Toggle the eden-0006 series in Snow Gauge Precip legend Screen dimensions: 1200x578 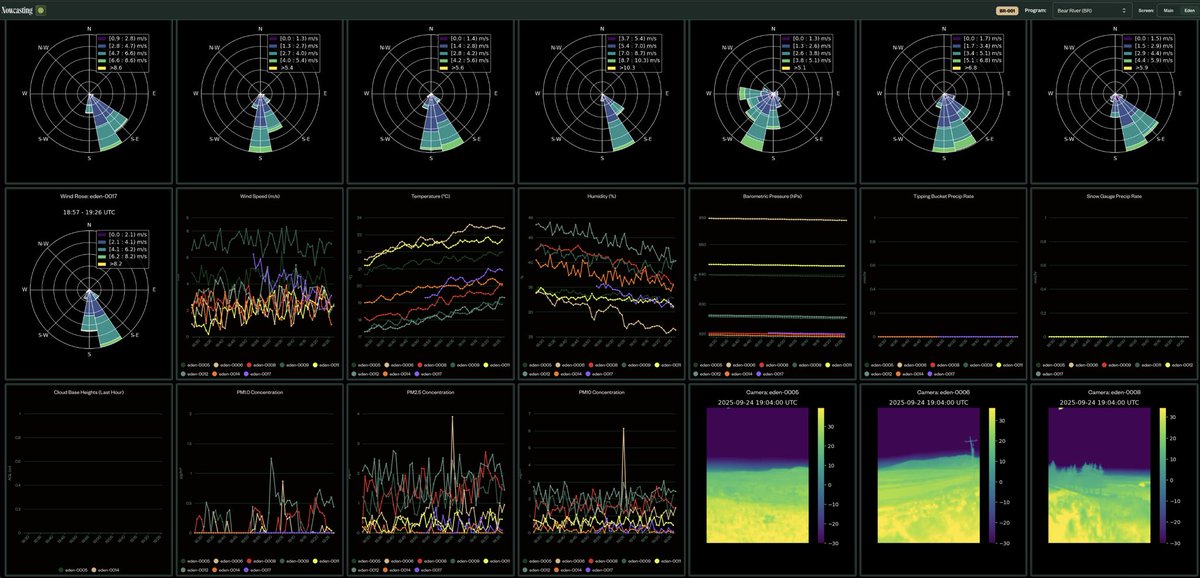[1073, 365]
